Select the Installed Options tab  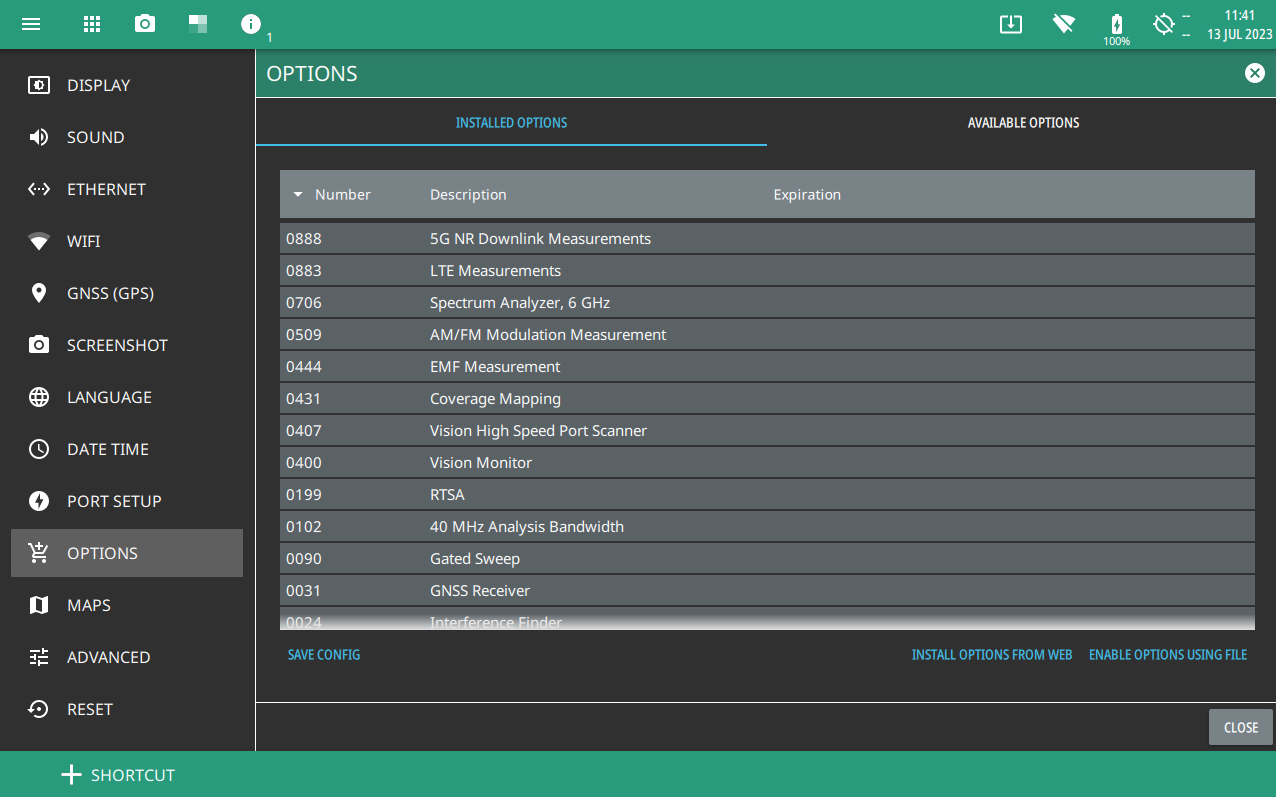[511, 123]
